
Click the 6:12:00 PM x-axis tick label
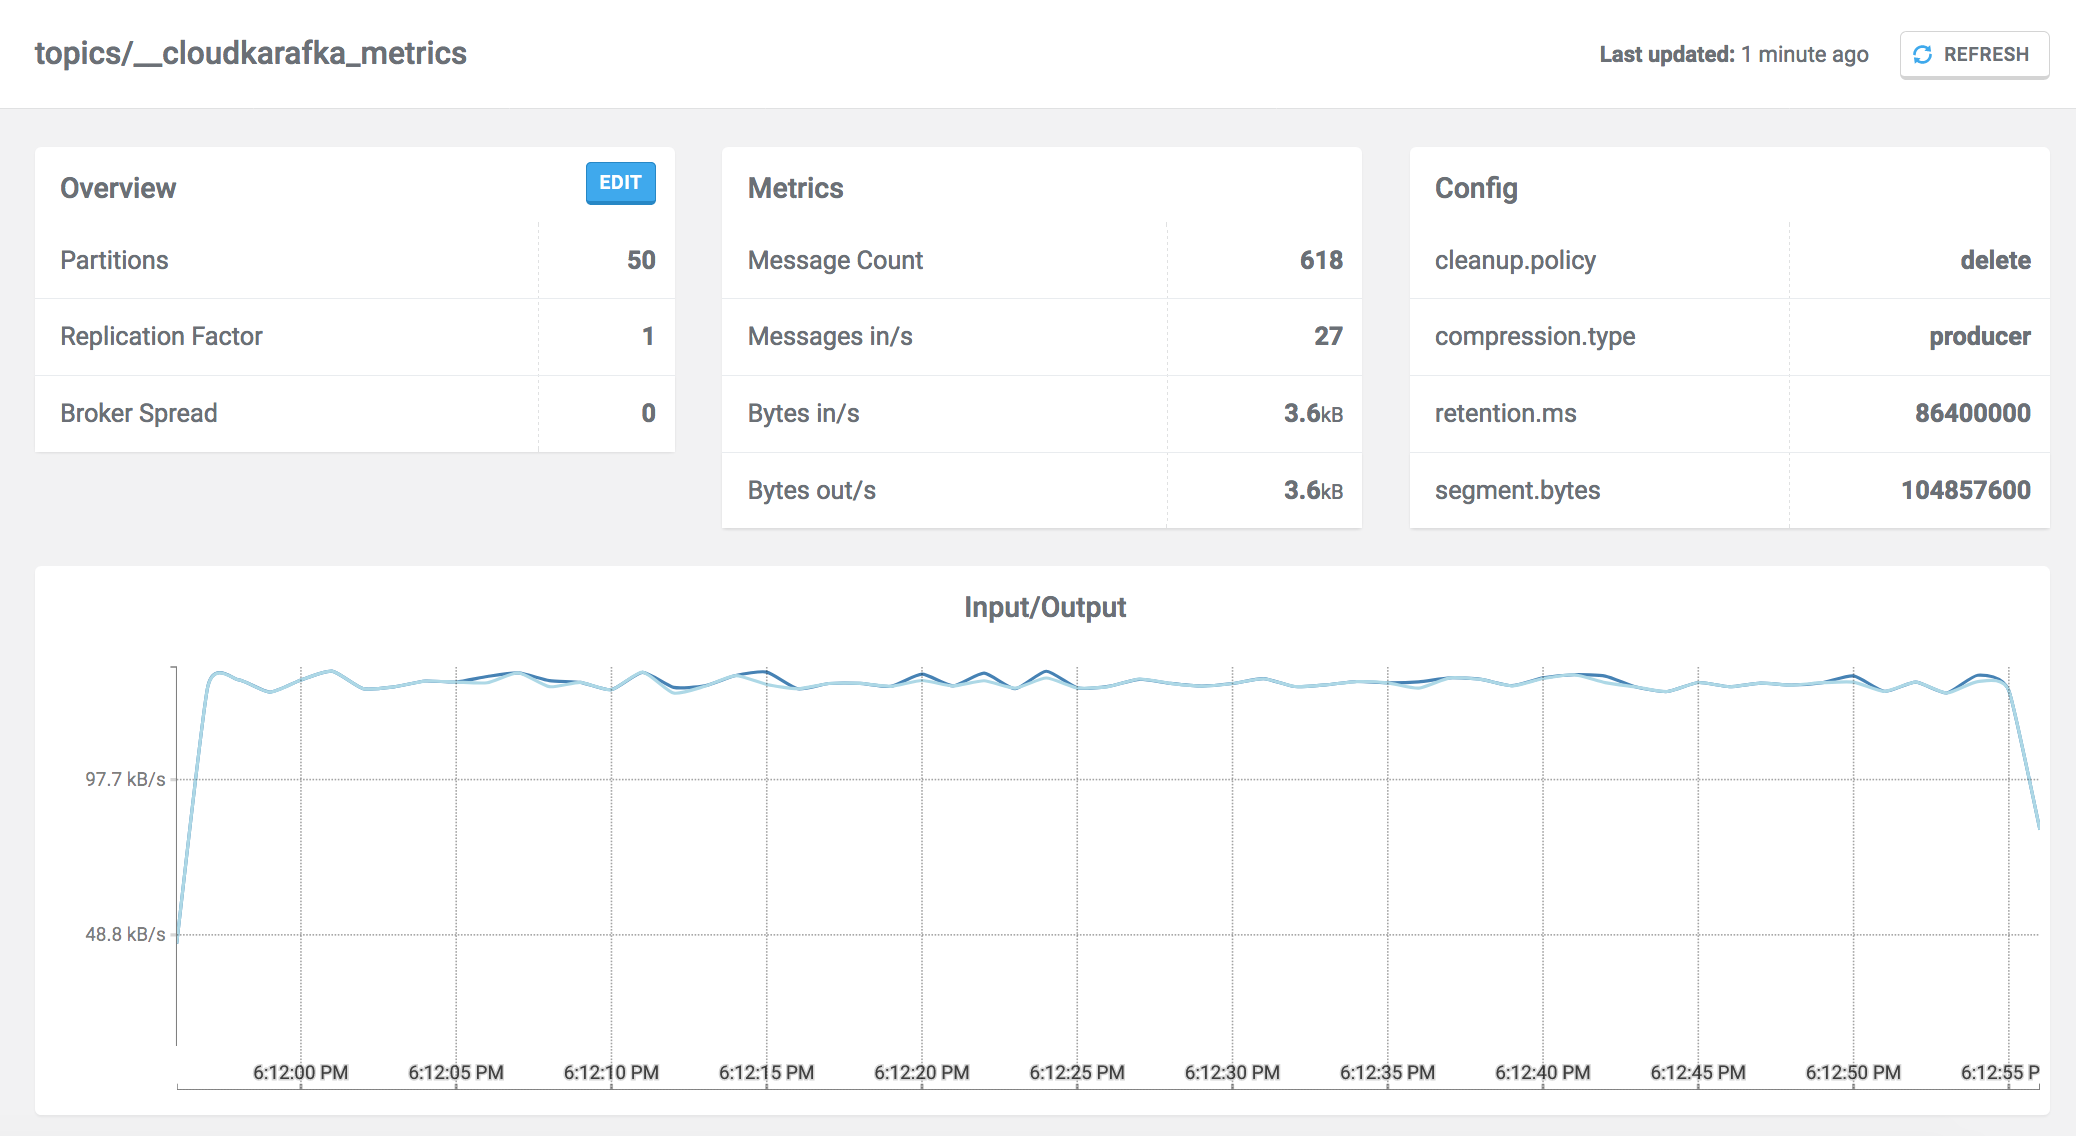pos(300,1072)
